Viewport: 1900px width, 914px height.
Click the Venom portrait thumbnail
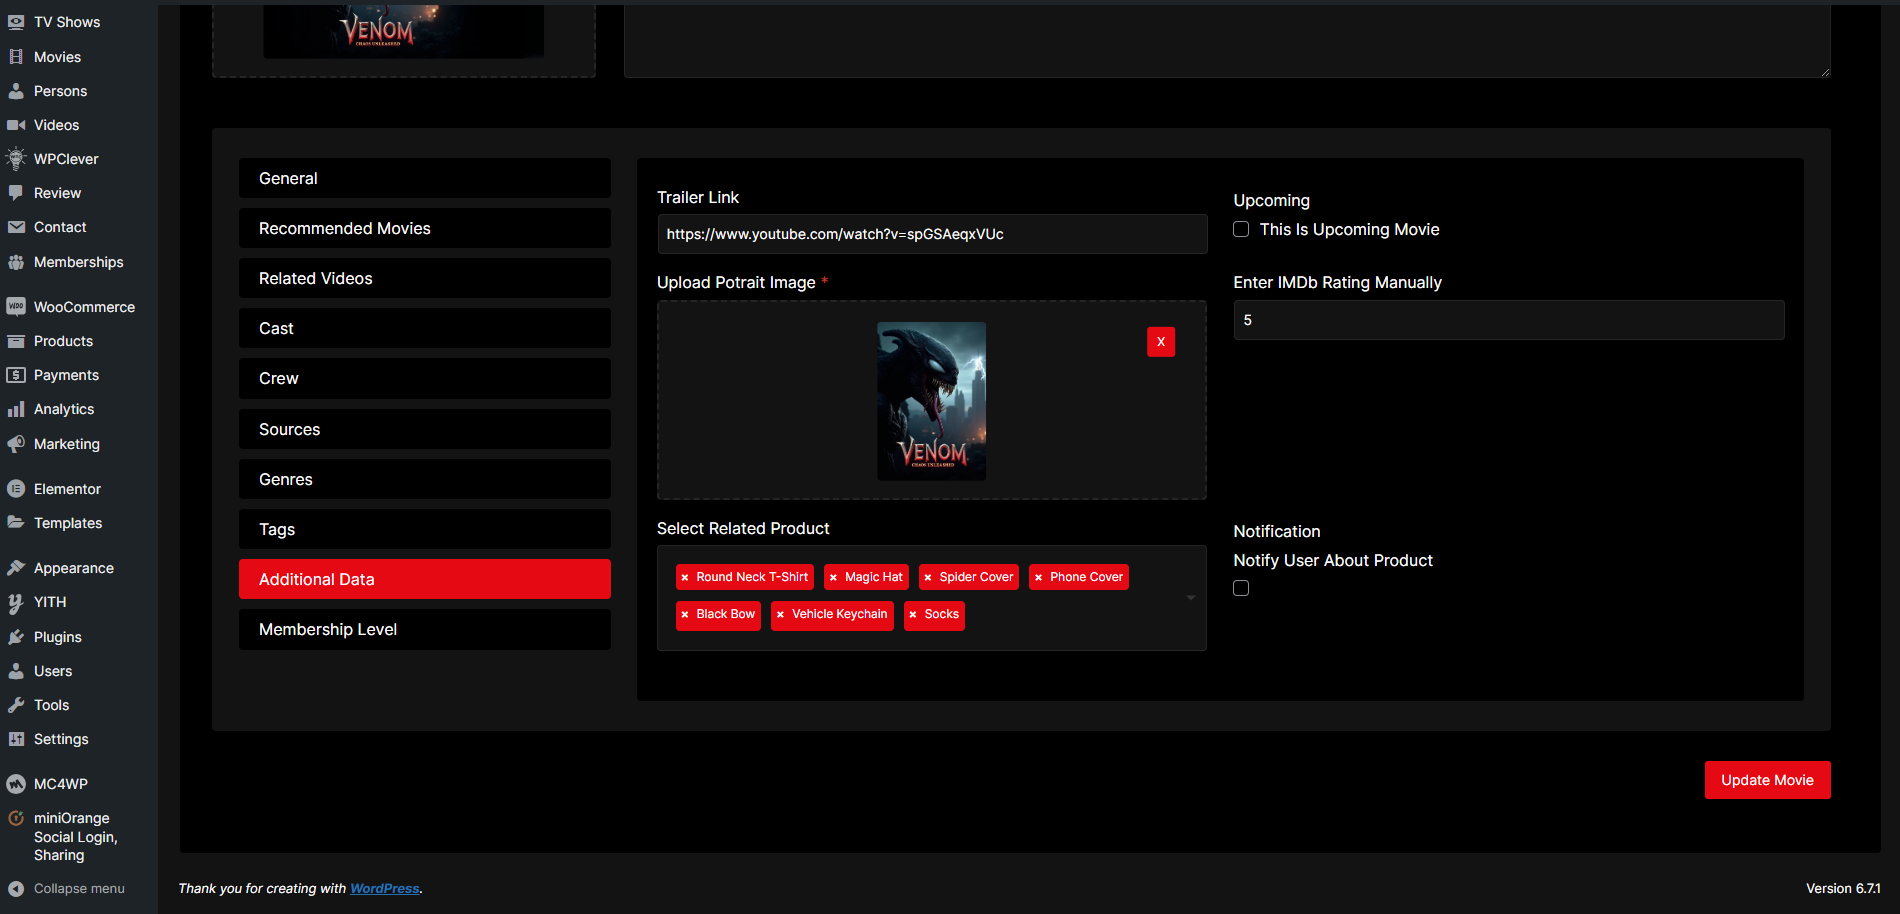tap(932, 401)
